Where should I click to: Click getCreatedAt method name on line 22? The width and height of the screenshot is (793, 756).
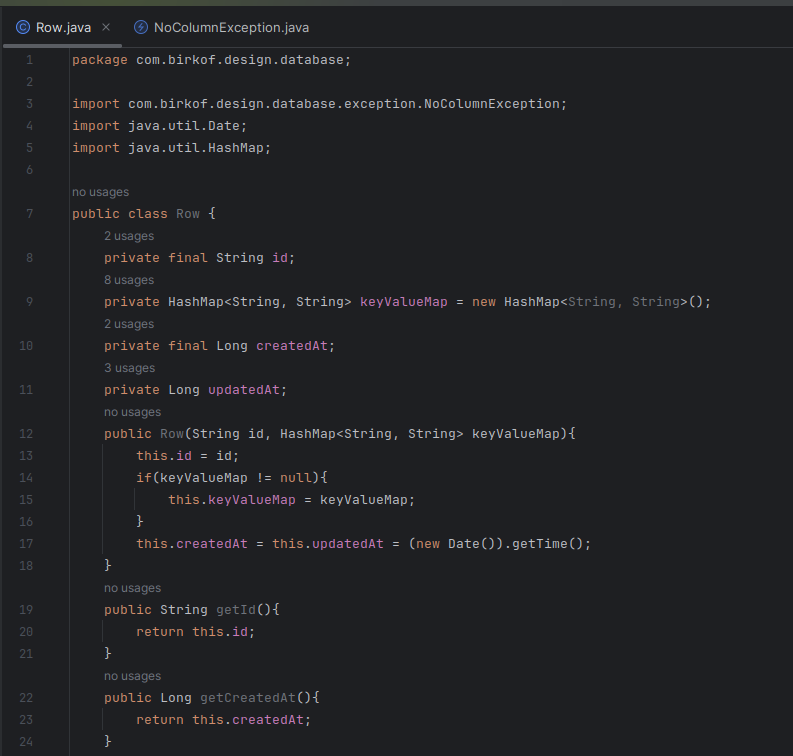[x=248, y=698]
